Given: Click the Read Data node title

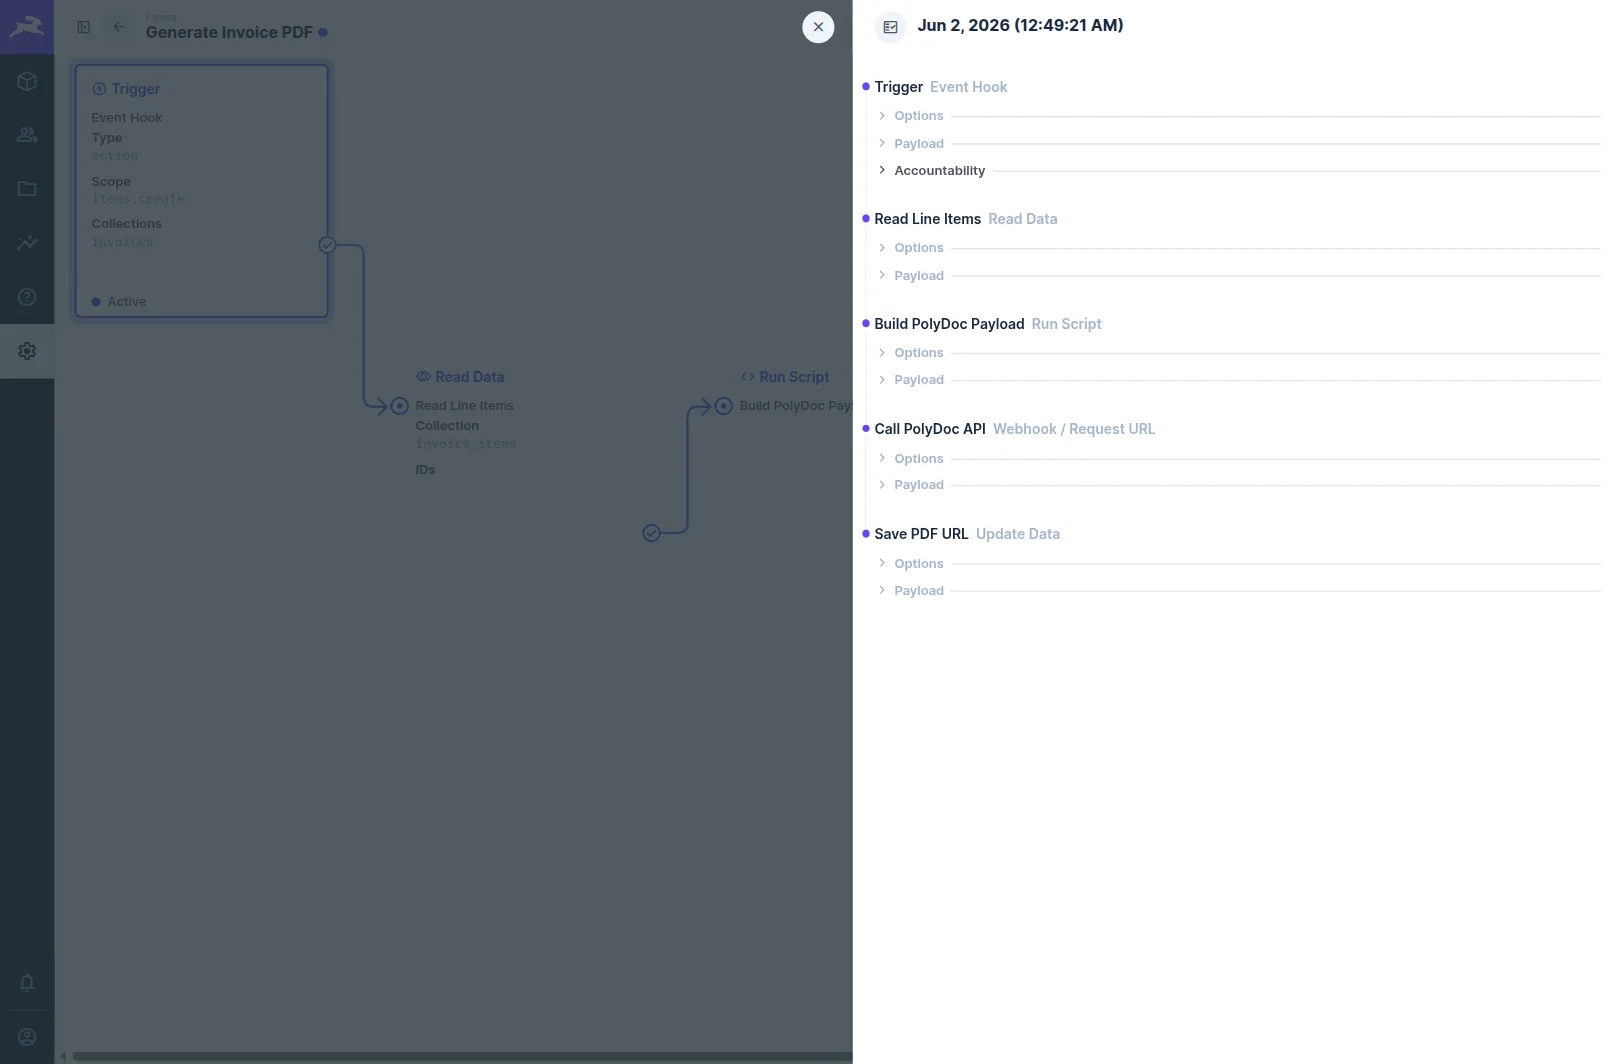Looking at the screenshot, I should click(469, 377).
